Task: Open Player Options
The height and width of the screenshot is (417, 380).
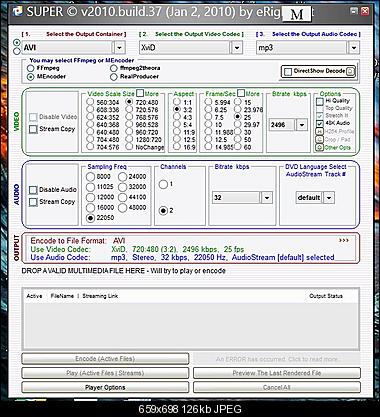Action: coord(105,387)
